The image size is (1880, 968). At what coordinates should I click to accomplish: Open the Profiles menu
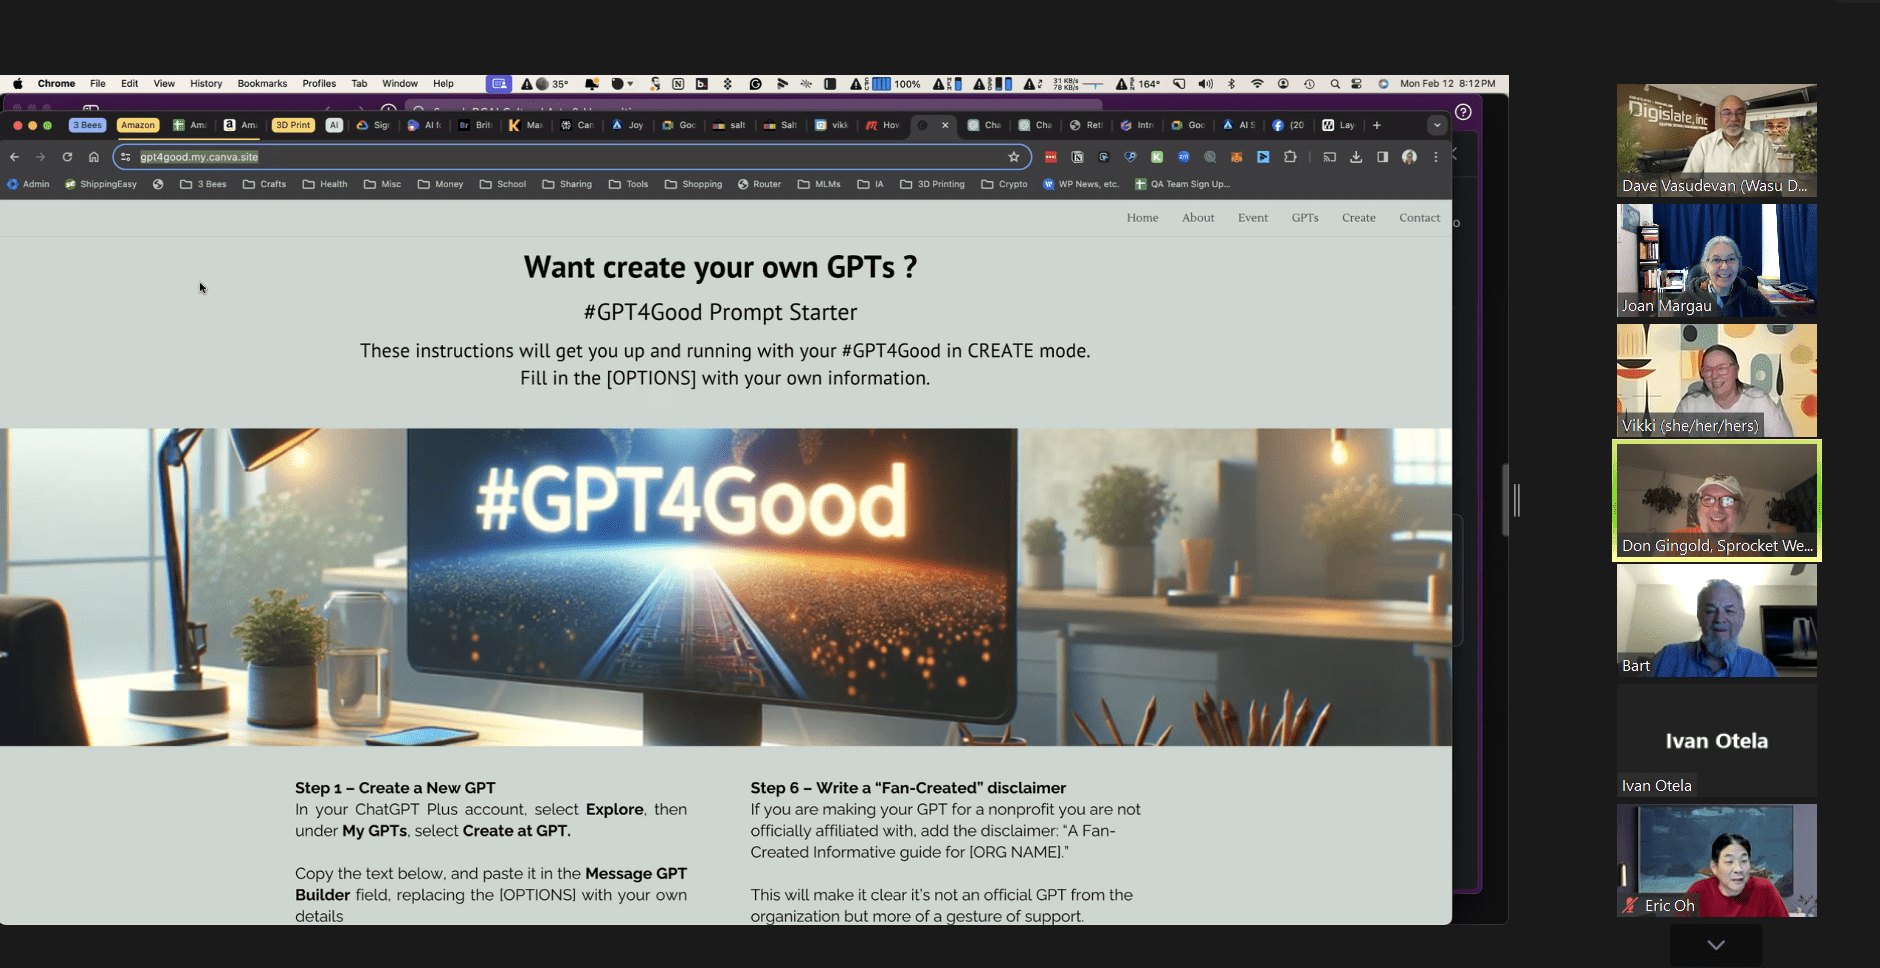[319, 84]
